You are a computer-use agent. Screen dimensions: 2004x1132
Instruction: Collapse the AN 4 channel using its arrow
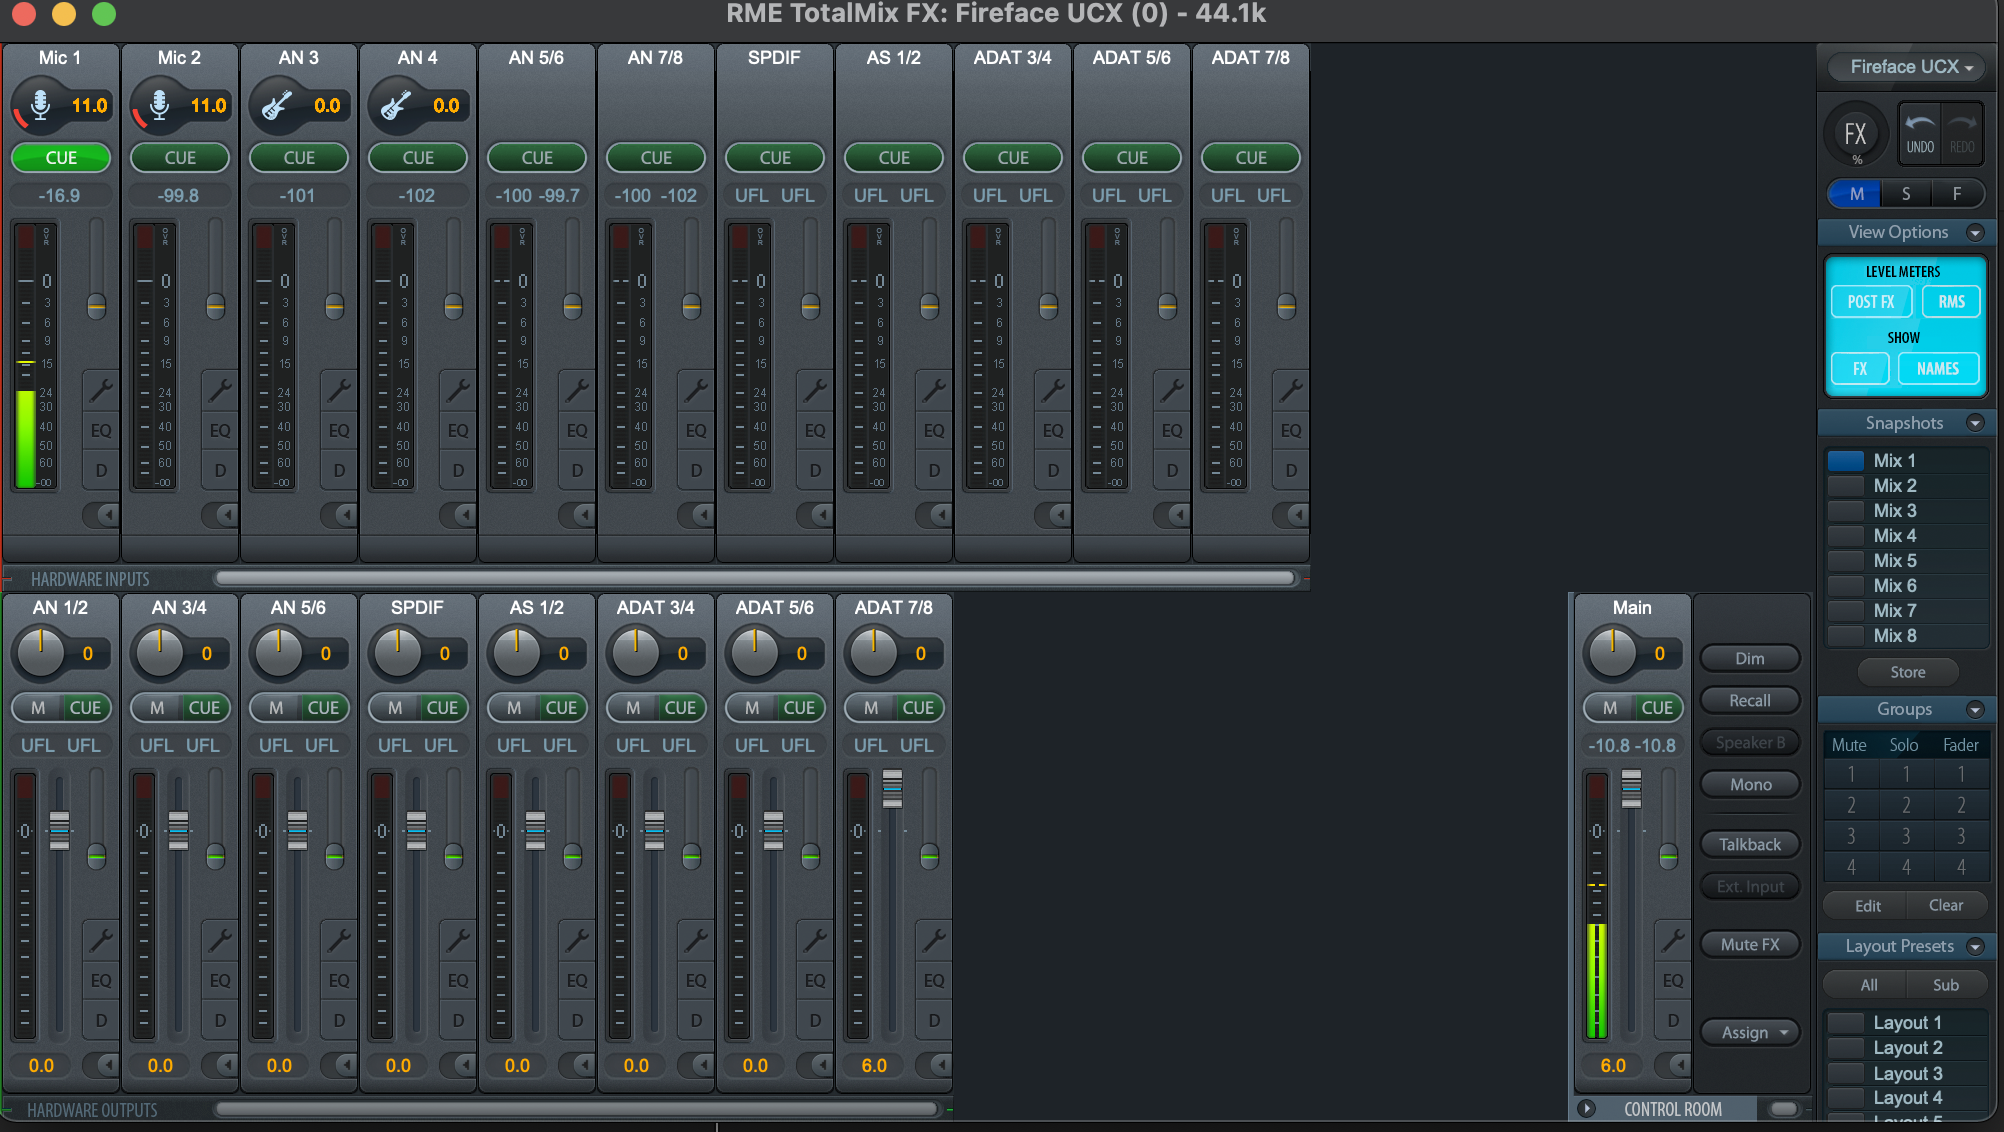(464, 514)
